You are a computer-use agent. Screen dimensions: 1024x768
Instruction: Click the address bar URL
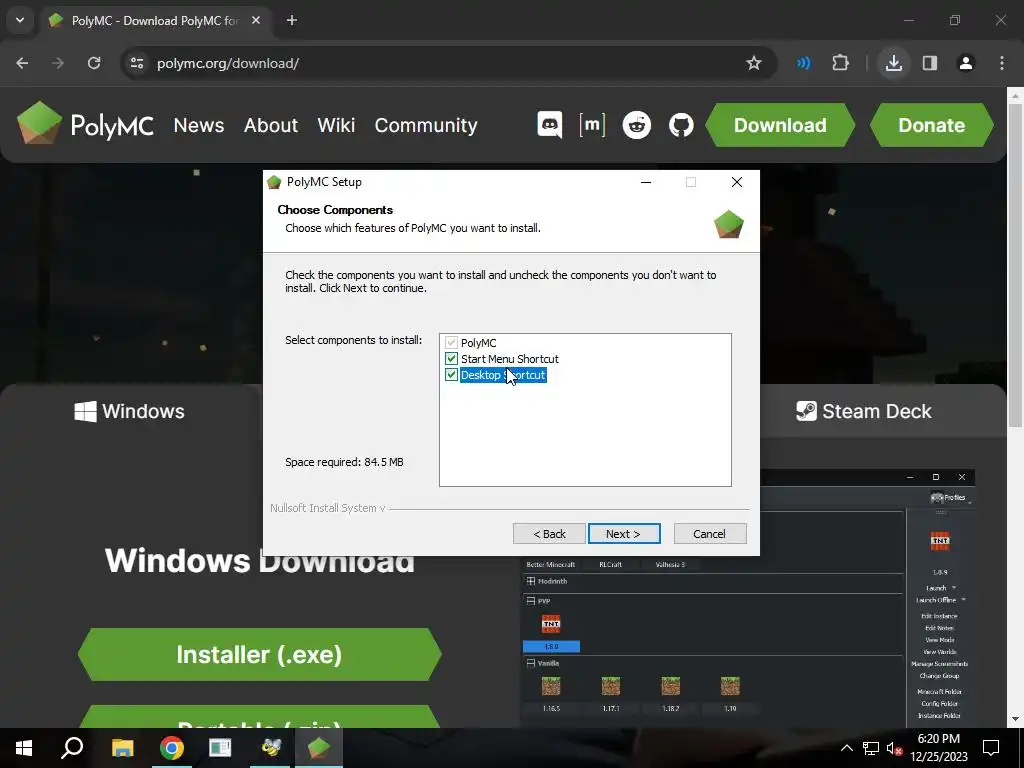pyautogui.click(x=228, y=63)
